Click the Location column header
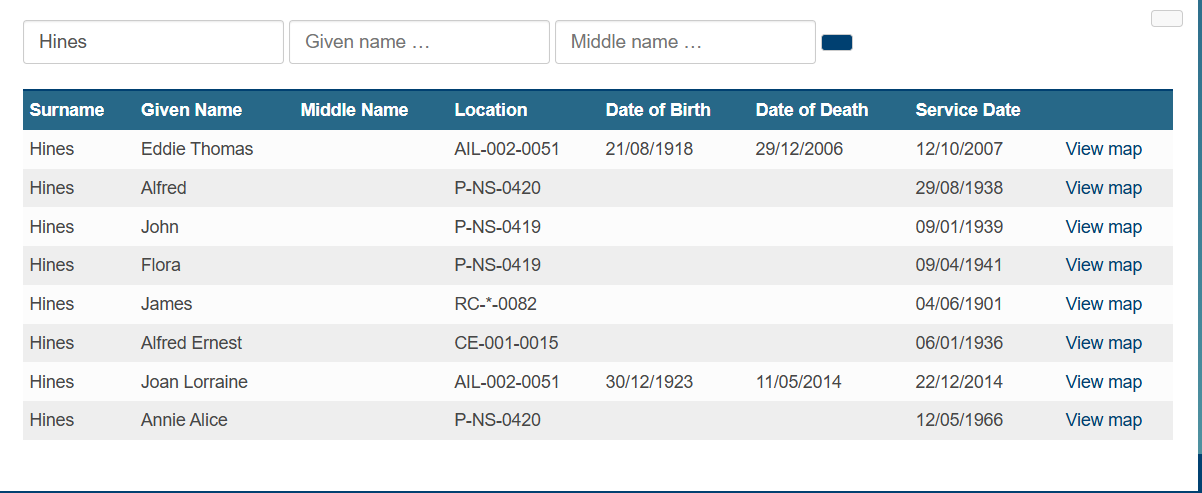This screenshot has height=493, width=1202. point(490,110)
